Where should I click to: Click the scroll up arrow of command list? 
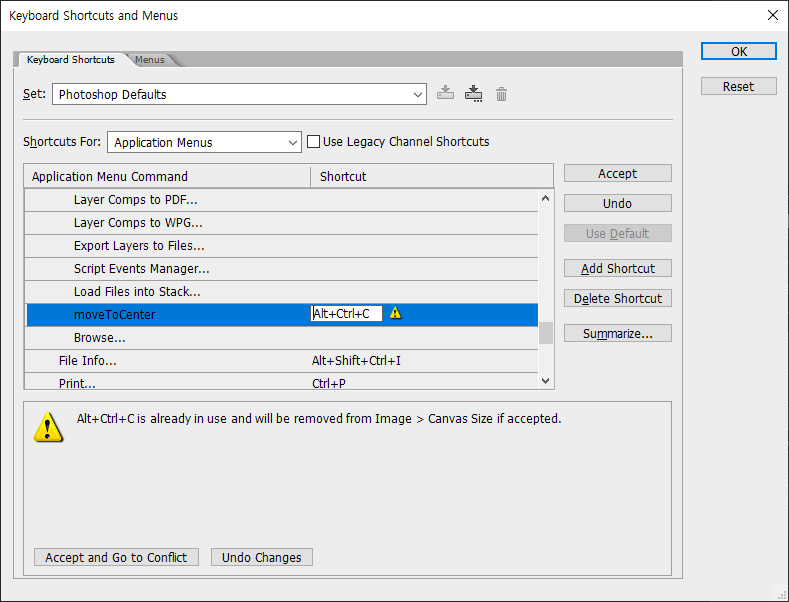(545, 198)
